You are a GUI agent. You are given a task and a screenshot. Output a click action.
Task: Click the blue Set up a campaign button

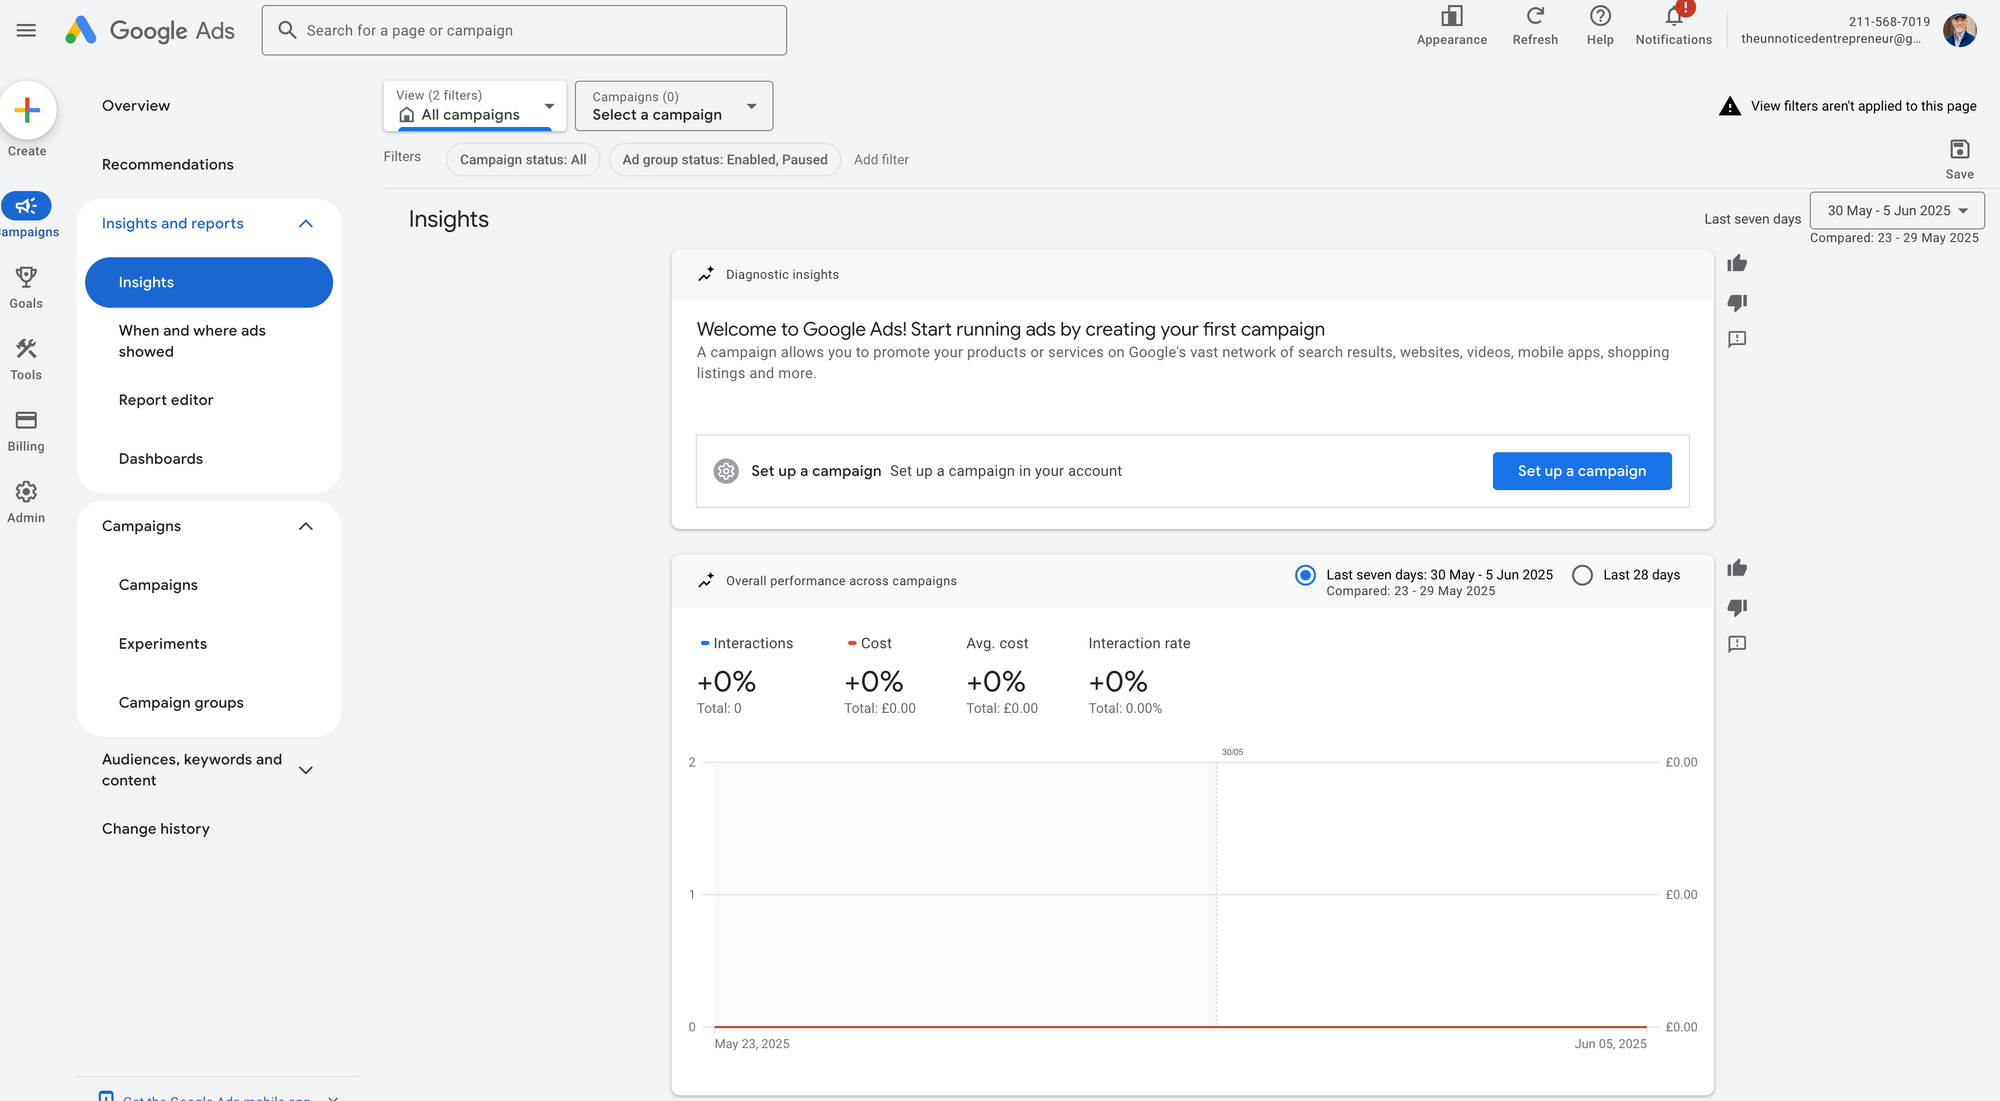pyautogui.click(x=1582, y=471)
